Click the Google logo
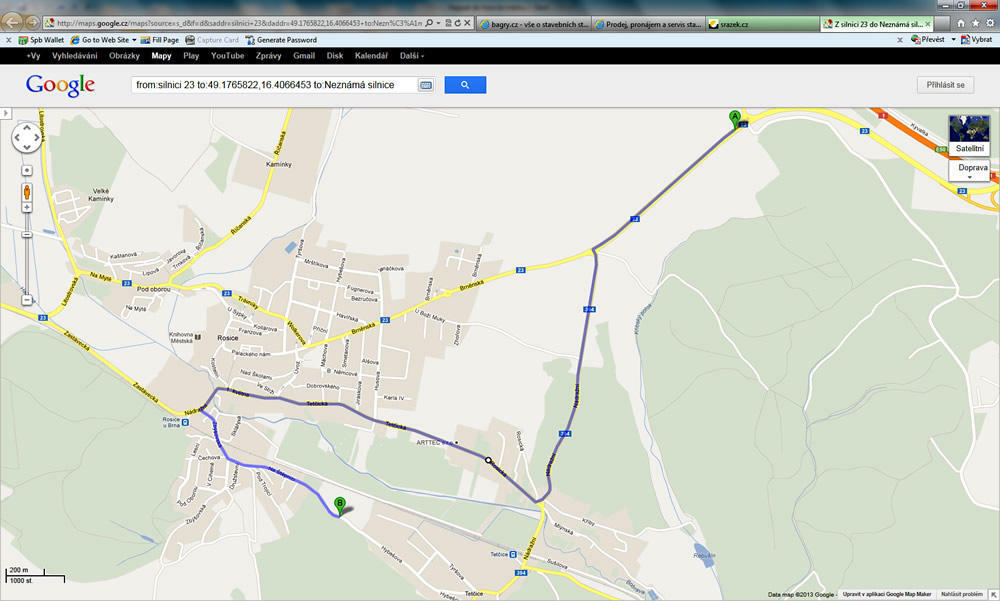The width and height of the screenshot is (1000, 601). pos(61,85)
